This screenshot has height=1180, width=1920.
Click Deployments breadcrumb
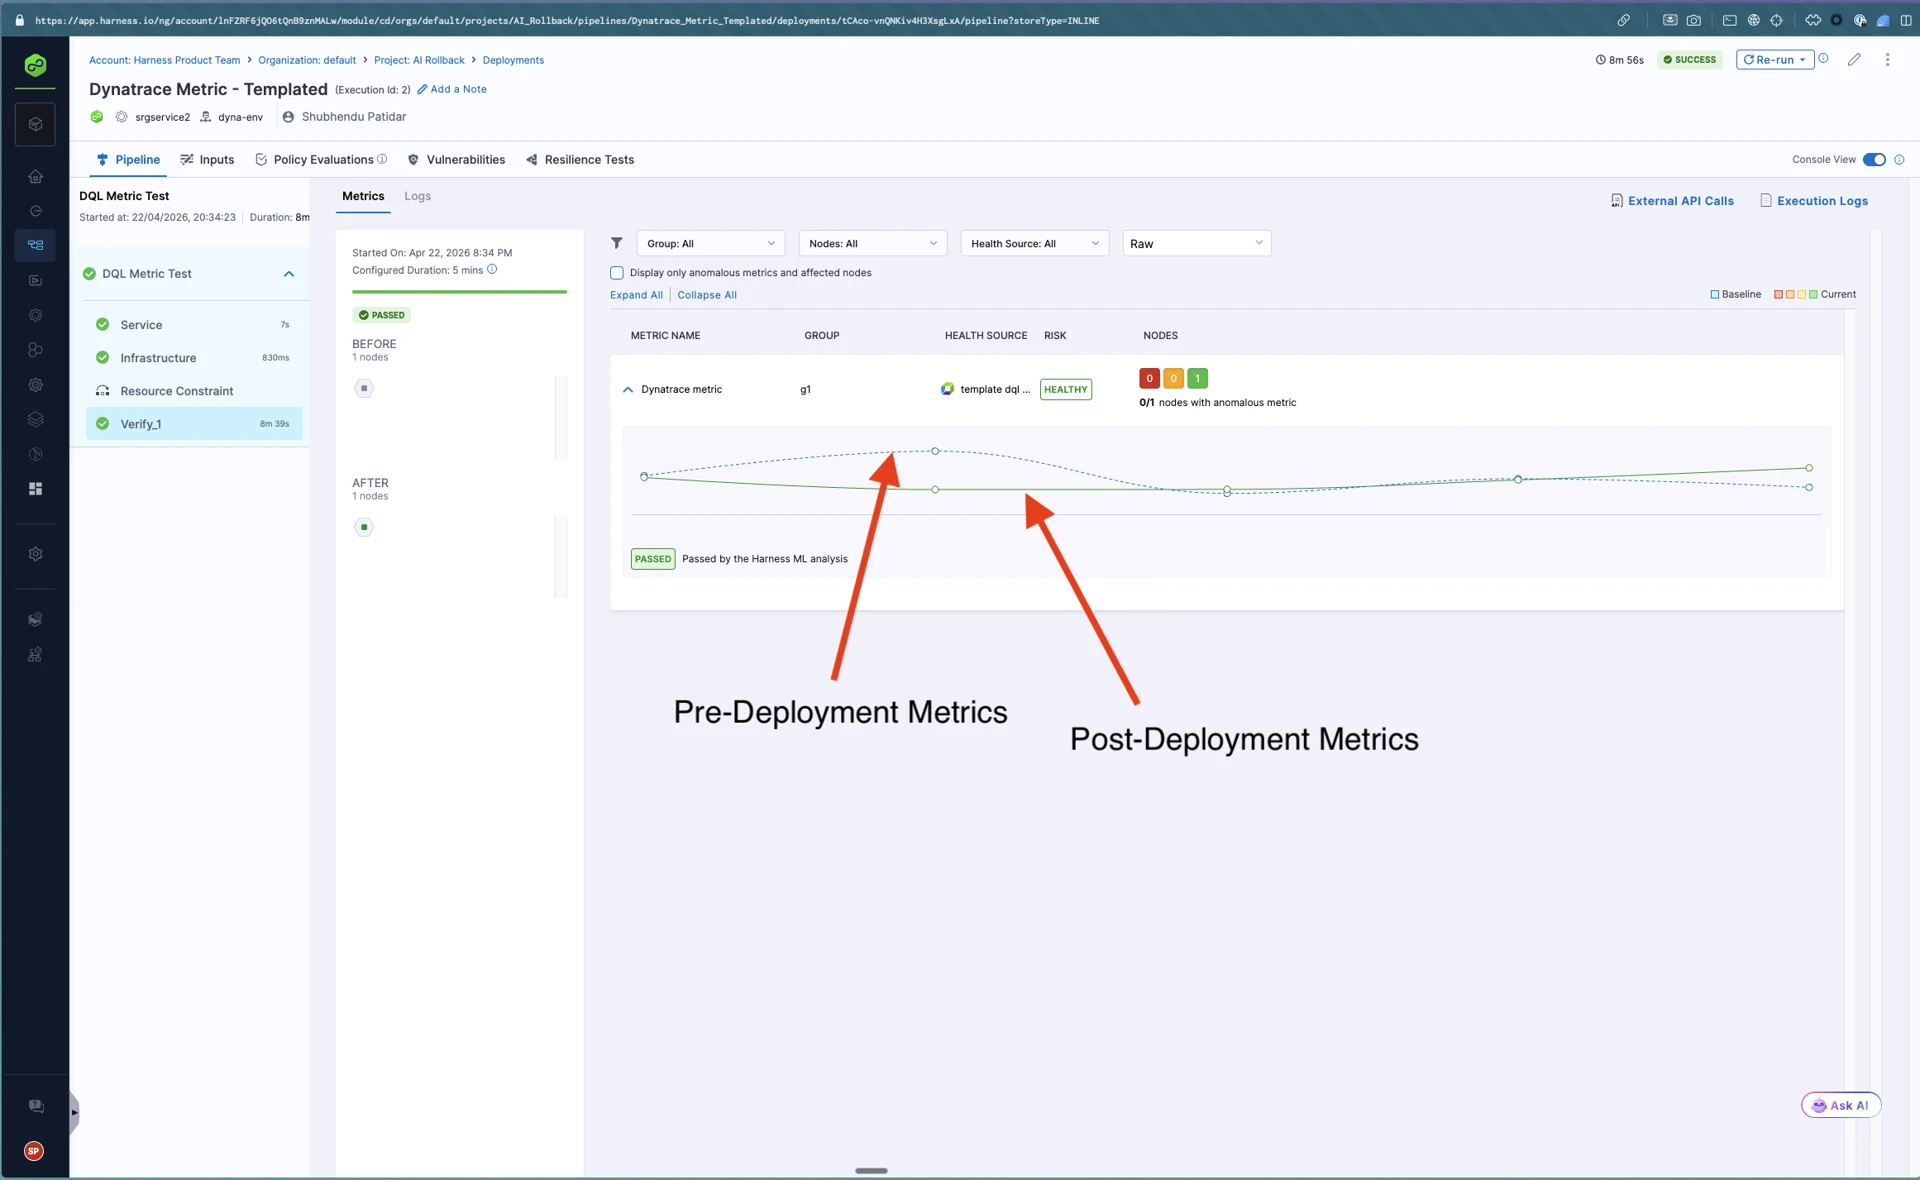(x=513, y=60)
